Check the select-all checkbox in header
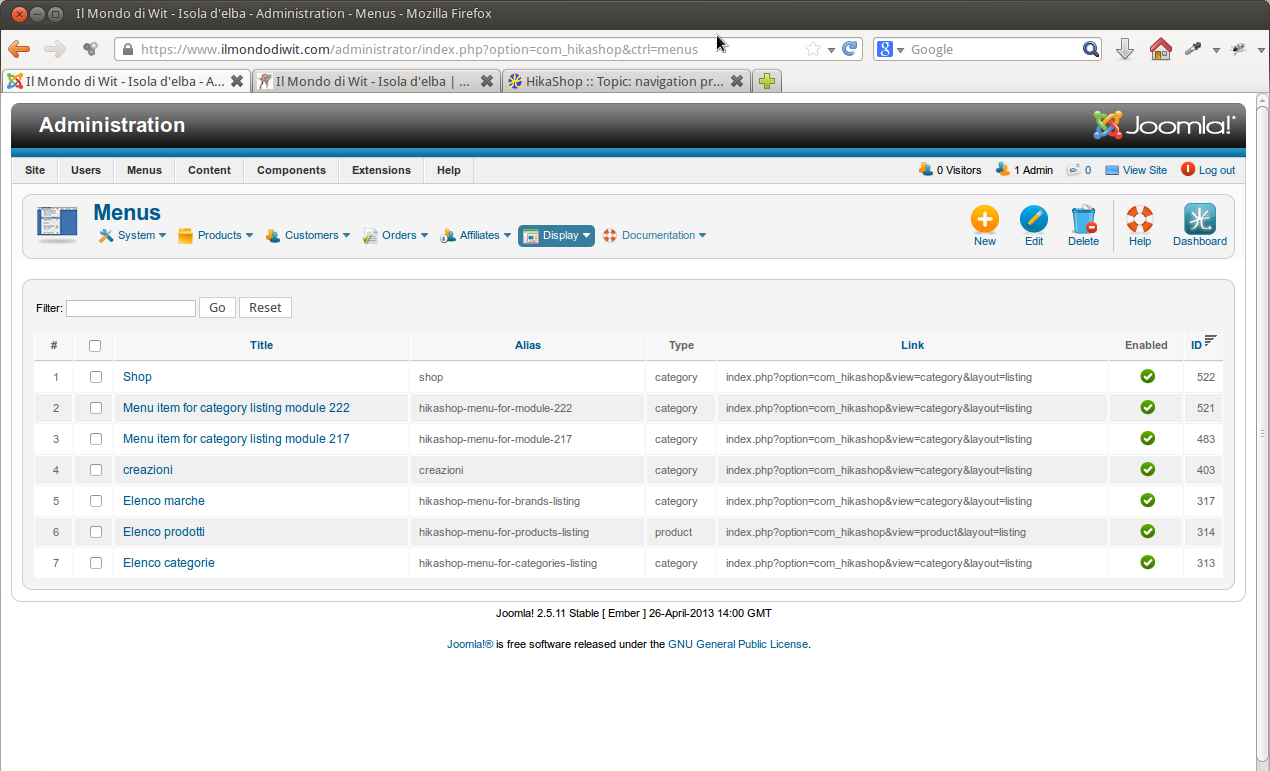The image size is (1270, 771). click(95, 346)
